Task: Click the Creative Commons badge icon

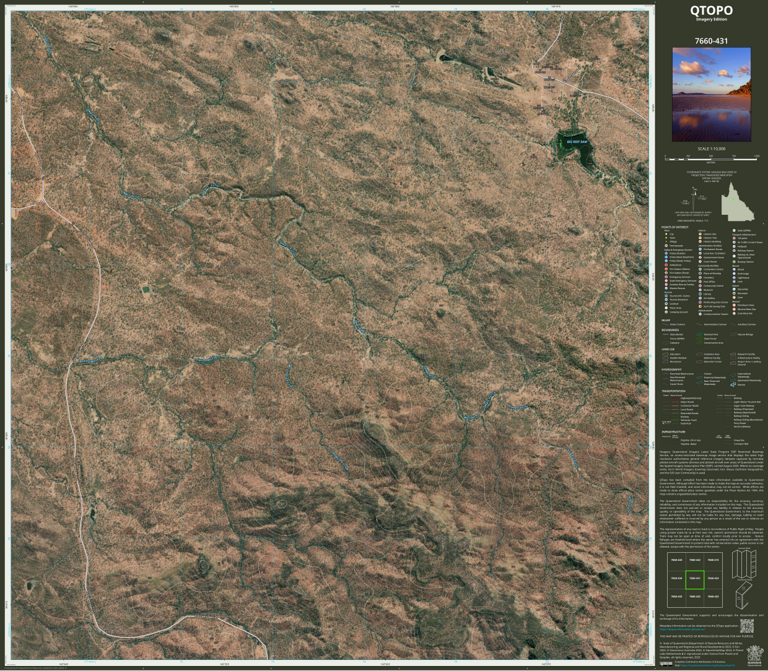Action: pos(666,664)
